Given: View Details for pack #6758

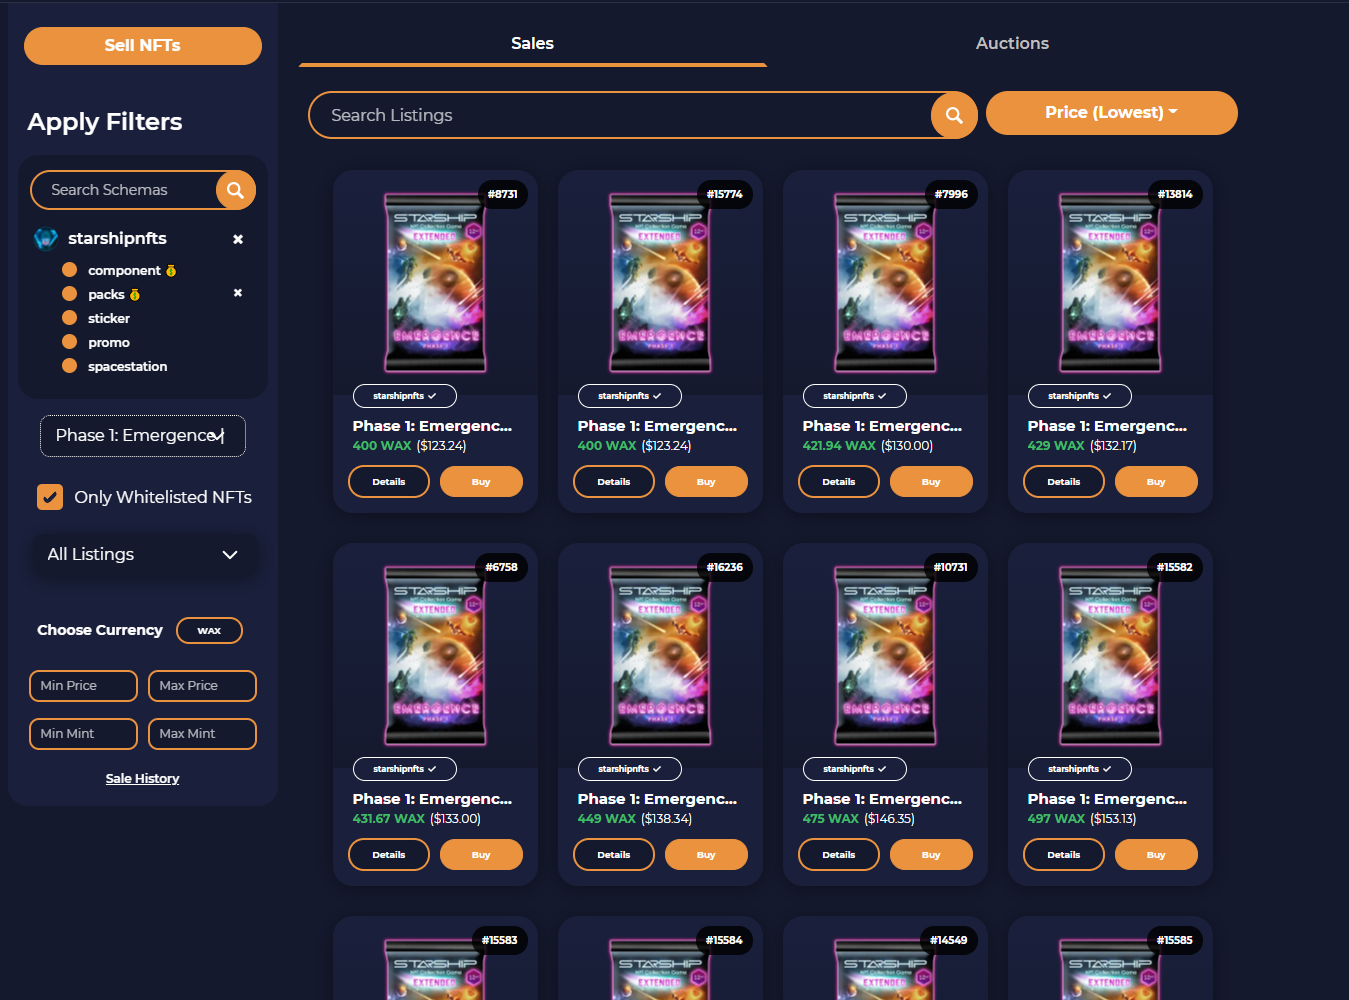Looking at the screenshot, I should 389,855.
